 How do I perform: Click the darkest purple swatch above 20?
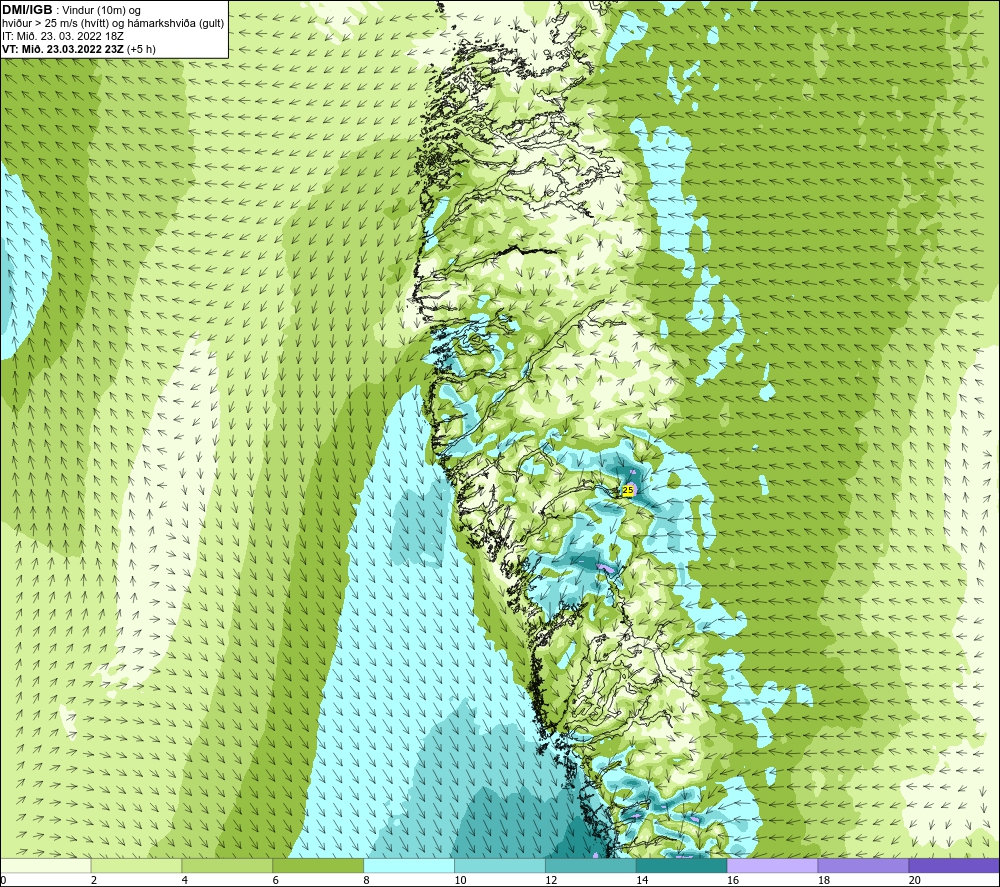tap(954, 865)
